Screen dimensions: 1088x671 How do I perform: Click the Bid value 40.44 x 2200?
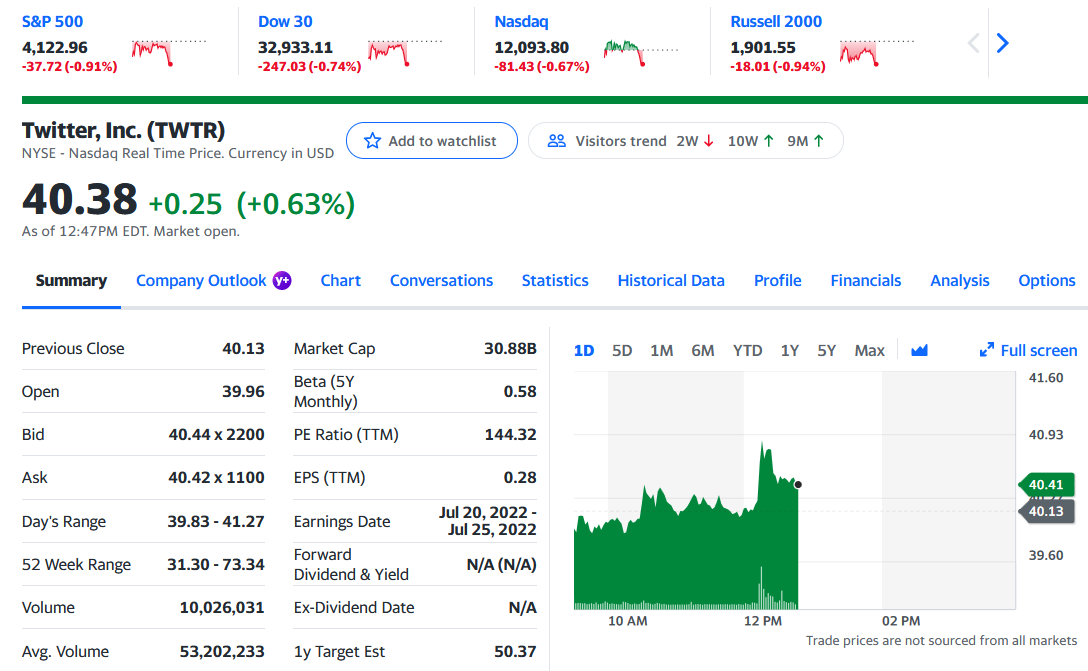(x=216, y=434)
